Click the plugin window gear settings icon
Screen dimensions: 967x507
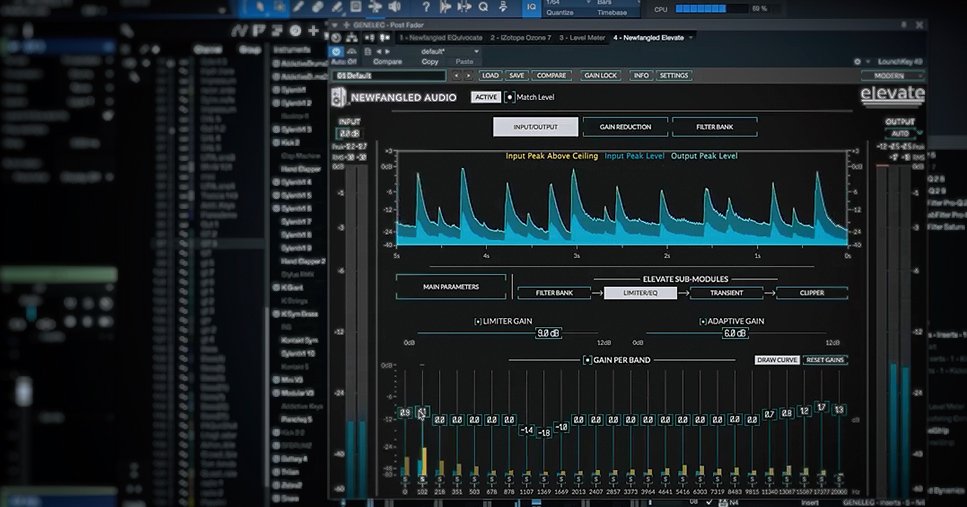point(857,62)
